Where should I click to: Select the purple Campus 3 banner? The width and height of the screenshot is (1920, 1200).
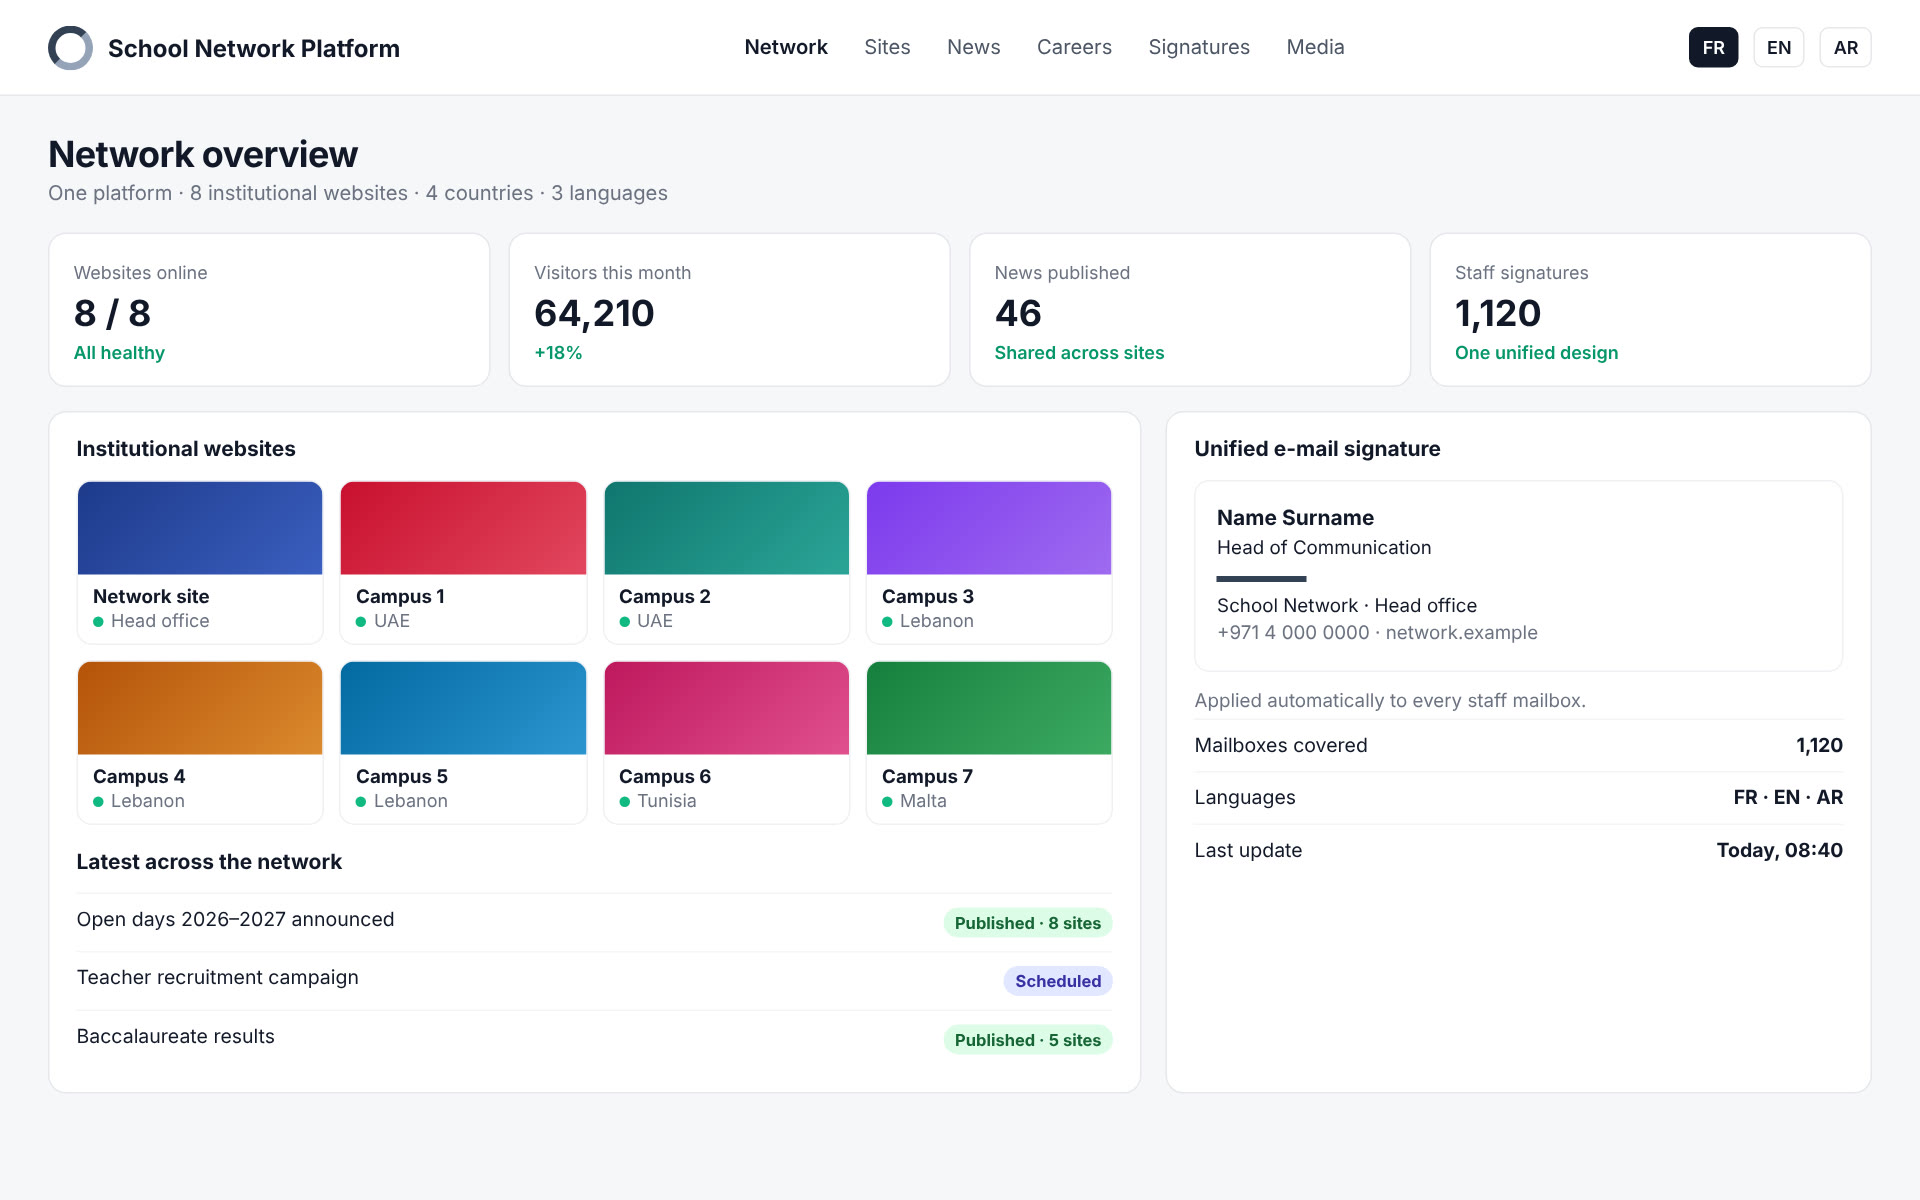989,528
